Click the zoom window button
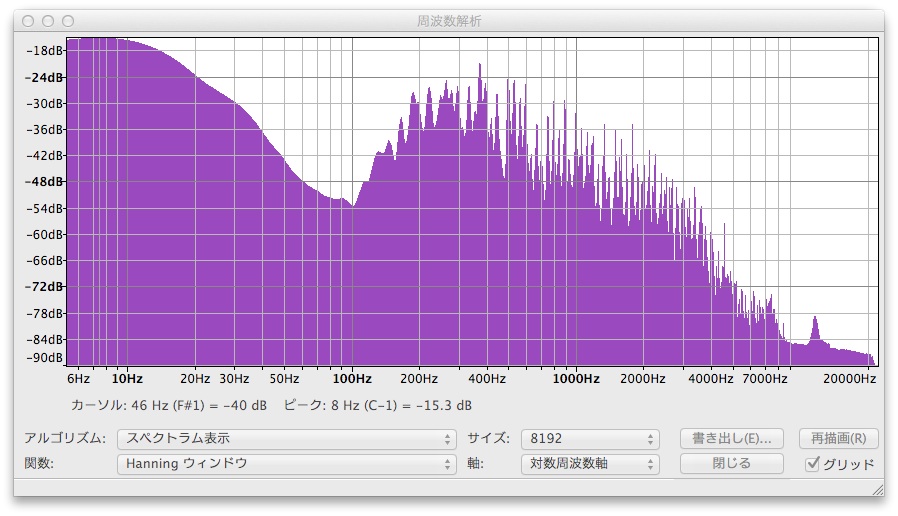The image size is (898, 516). pyautogui.click(x=68, y=21)
